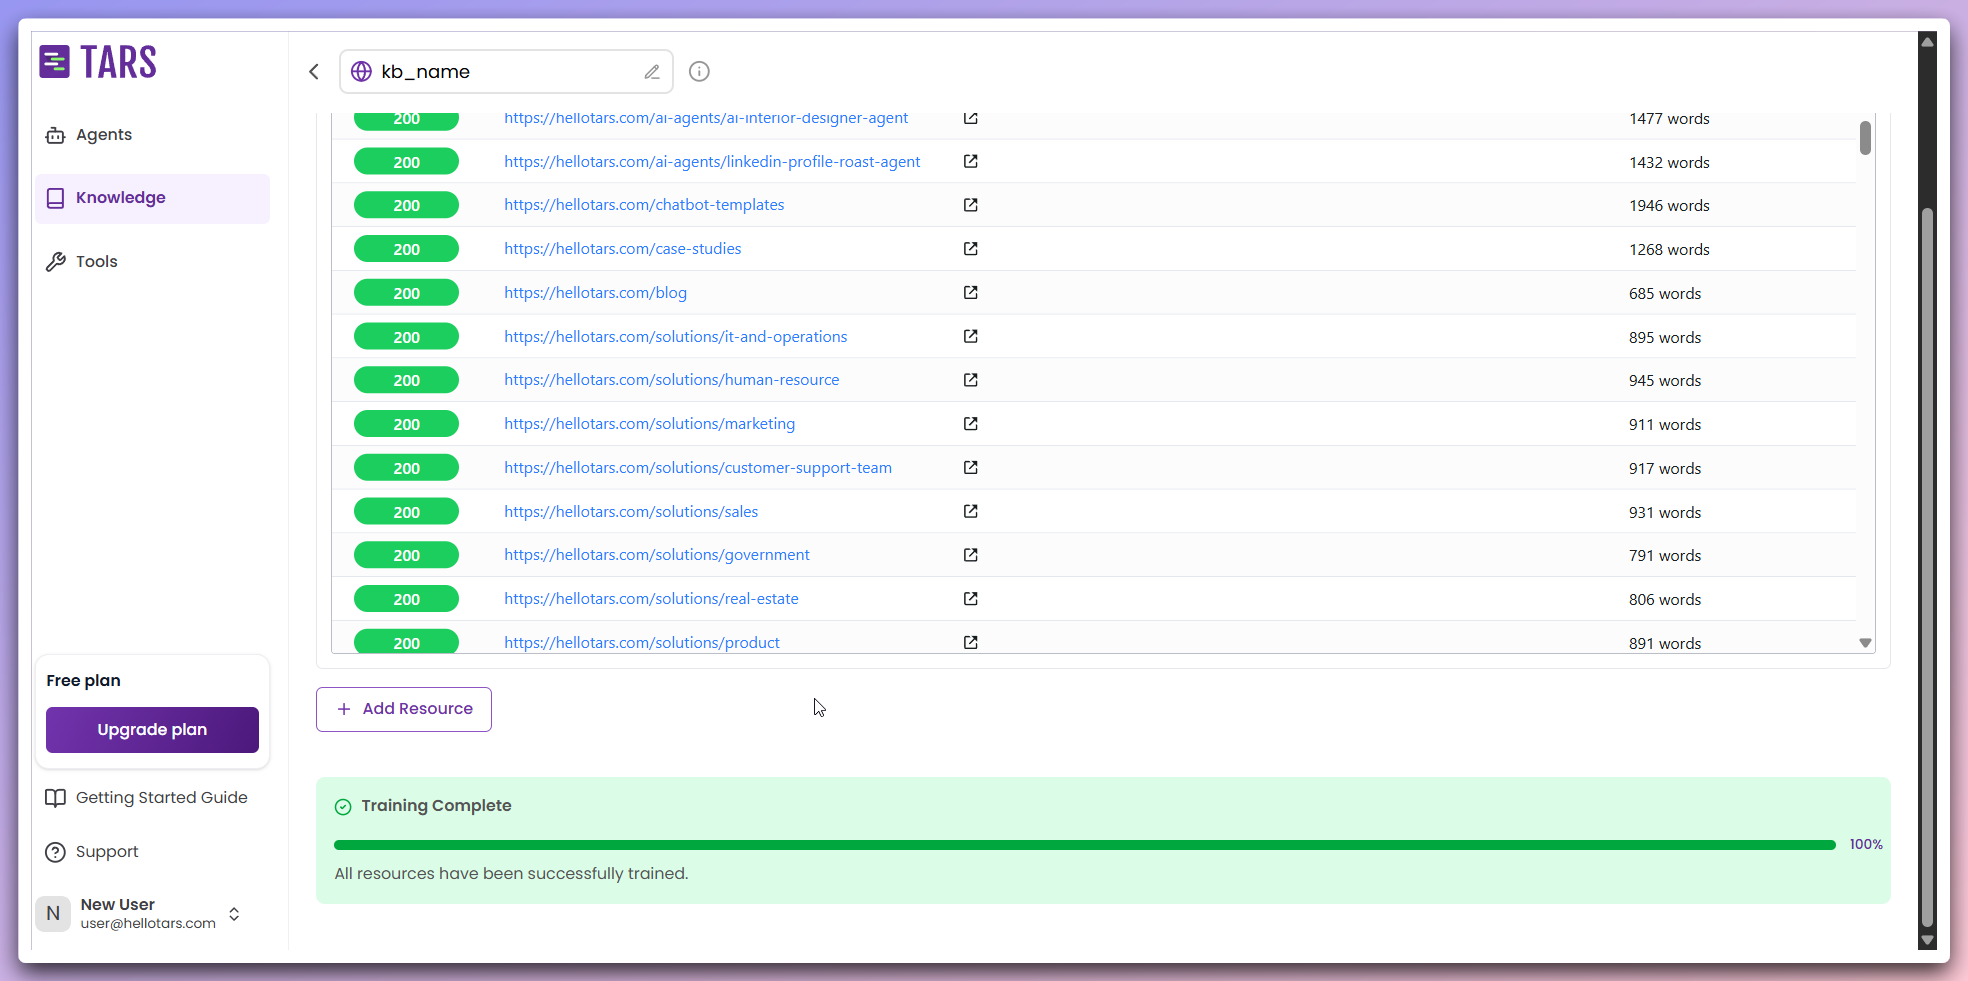The height and width of the screenshot is (981, 1968).
Task: Open external link for chatbot-templates row
Action: (x=970, y=205)
